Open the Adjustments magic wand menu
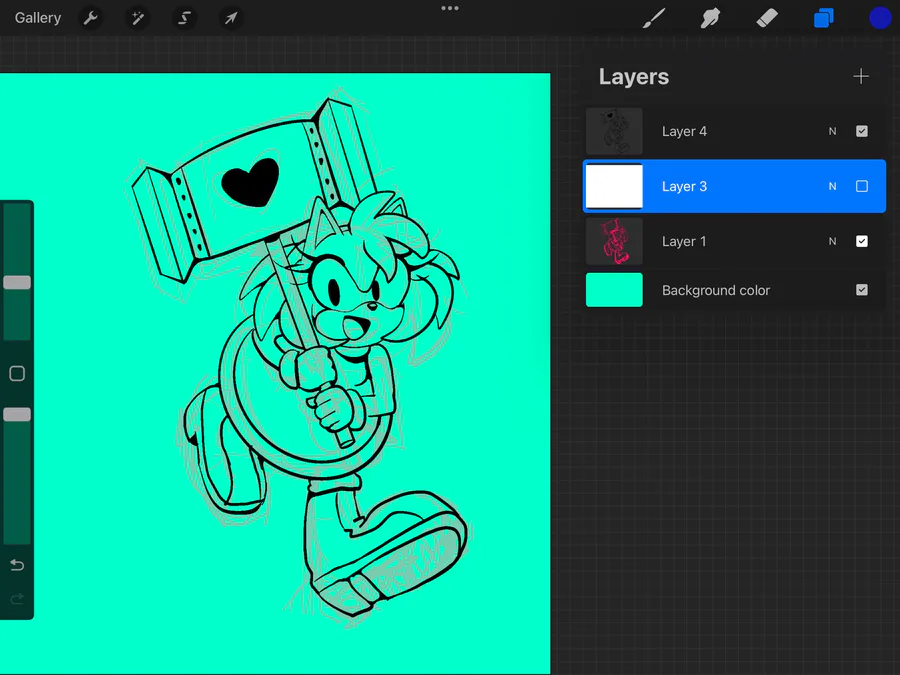The width and height of the screenshot is (900, 675). 138,18
